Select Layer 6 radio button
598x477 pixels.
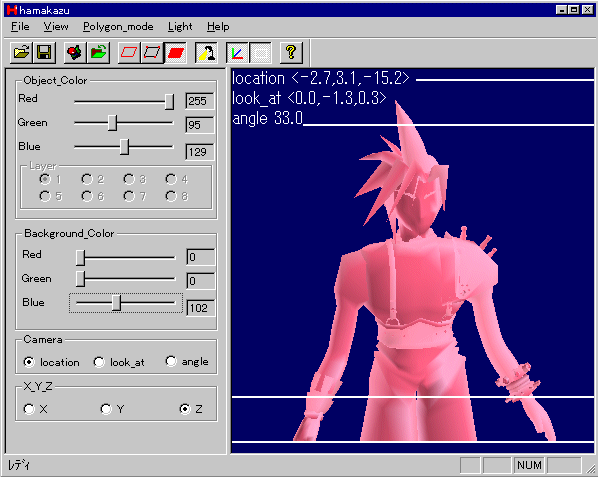(x=87, y=196)
